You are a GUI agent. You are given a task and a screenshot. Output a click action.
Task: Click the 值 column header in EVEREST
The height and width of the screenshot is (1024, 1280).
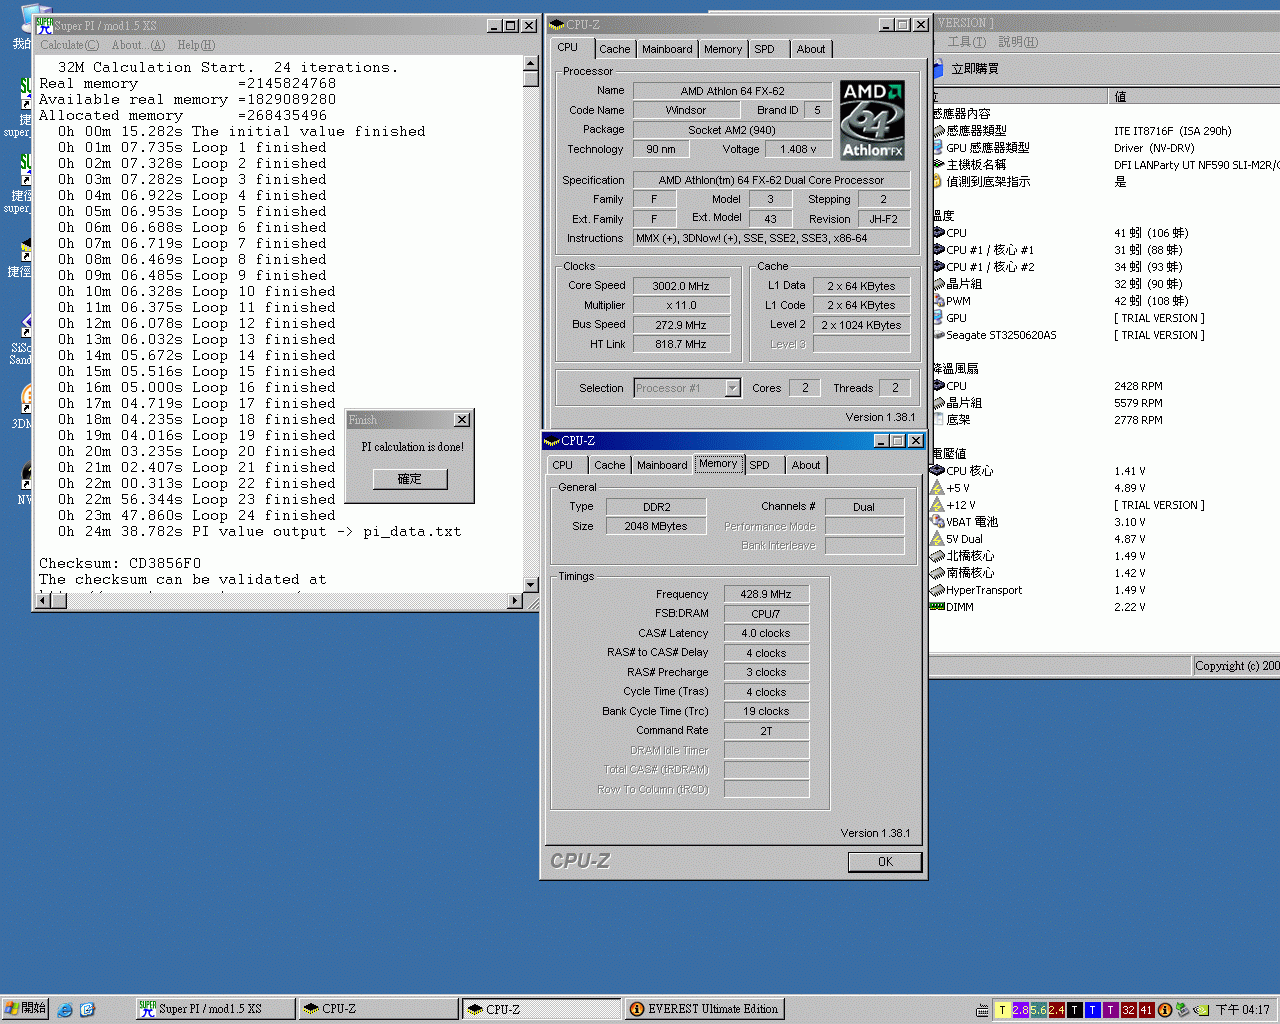tap(1195, 96)
